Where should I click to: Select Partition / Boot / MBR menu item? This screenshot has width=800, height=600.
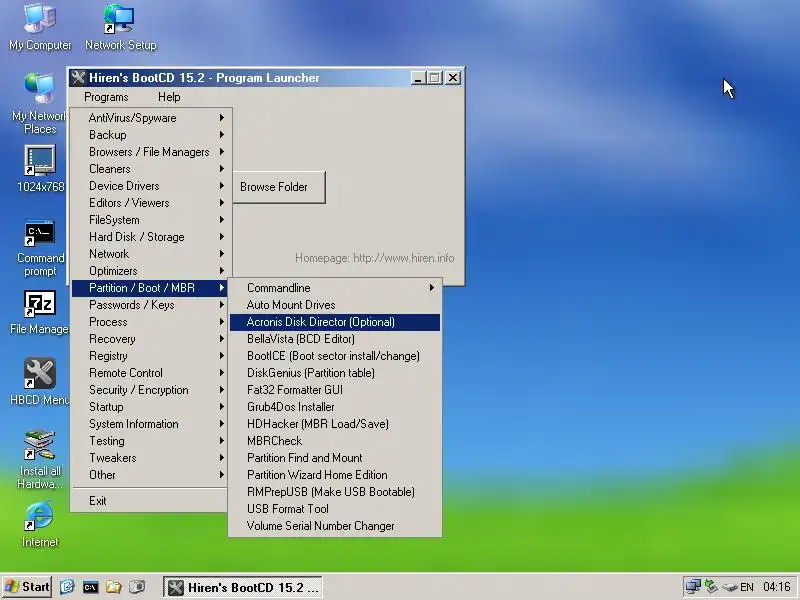point(149,288)
